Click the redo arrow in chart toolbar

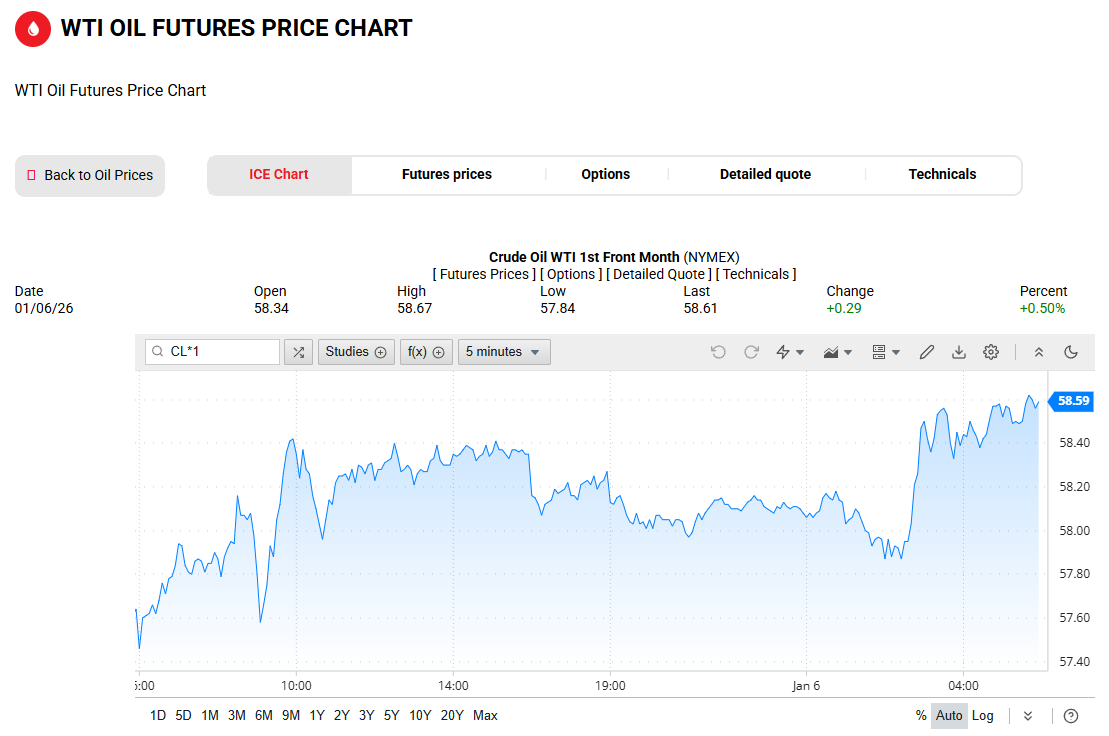point(751,352)
